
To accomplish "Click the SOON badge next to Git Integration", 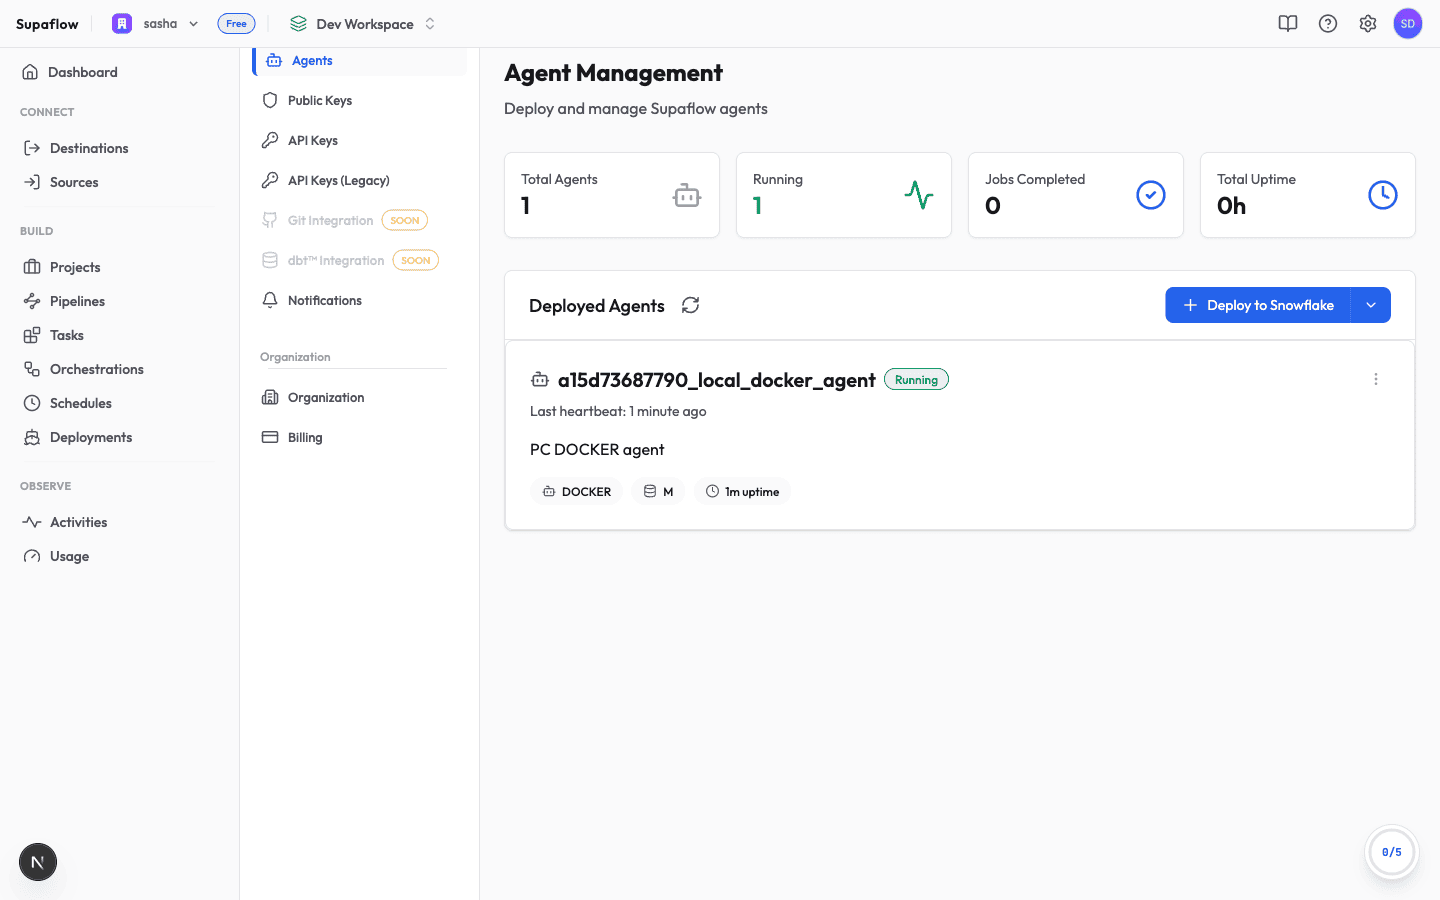I will click(405, 220).
